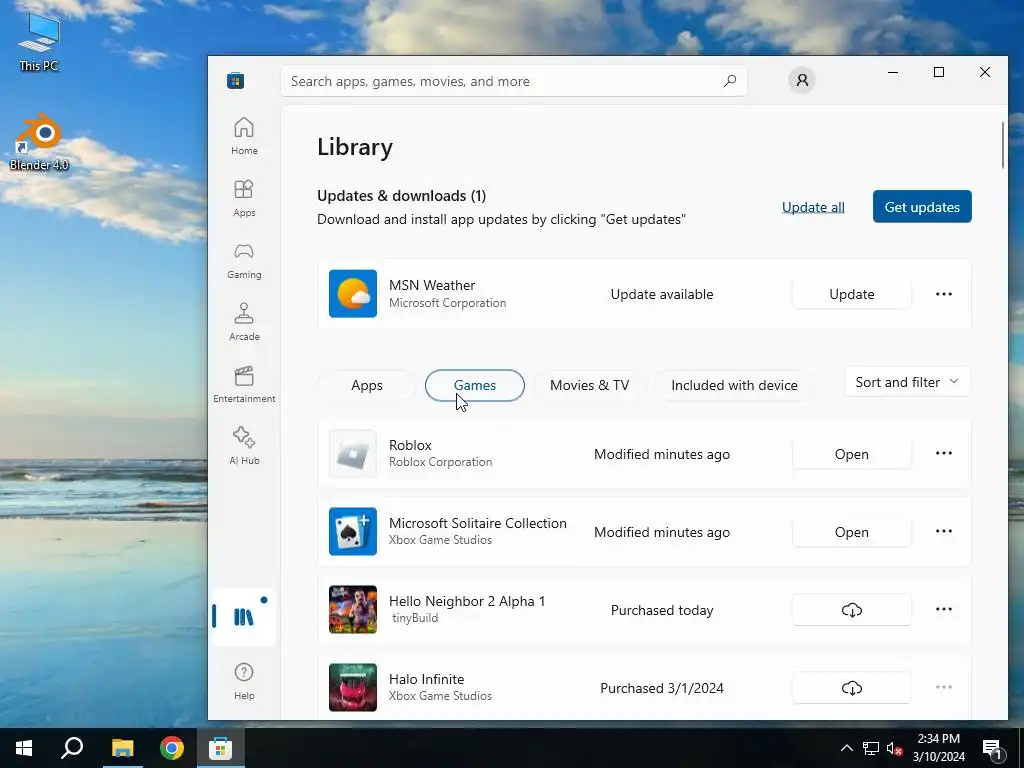The image size is (1024, 768).
Task: Click the Halo Infinite thumbnail
Action: coord(353,688)
